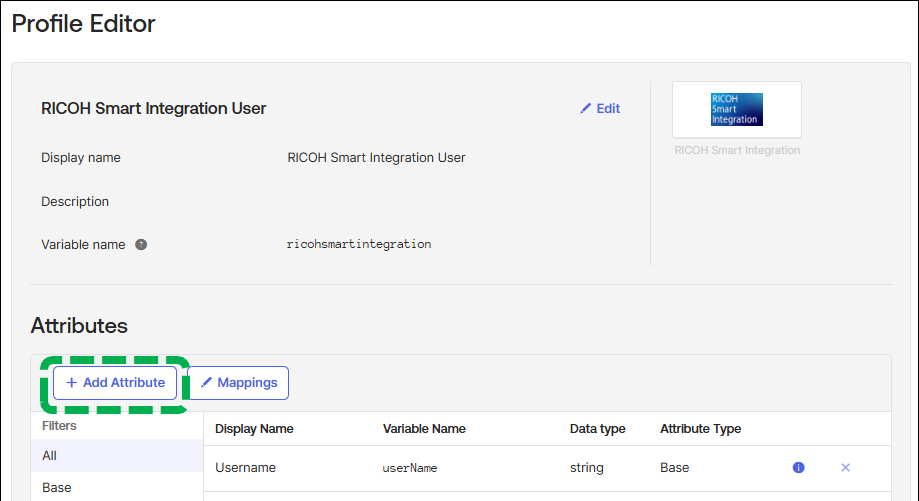Click the Attribute Type column header
The width and height of the screenshot is (919, 501).
tap(700, 429)
